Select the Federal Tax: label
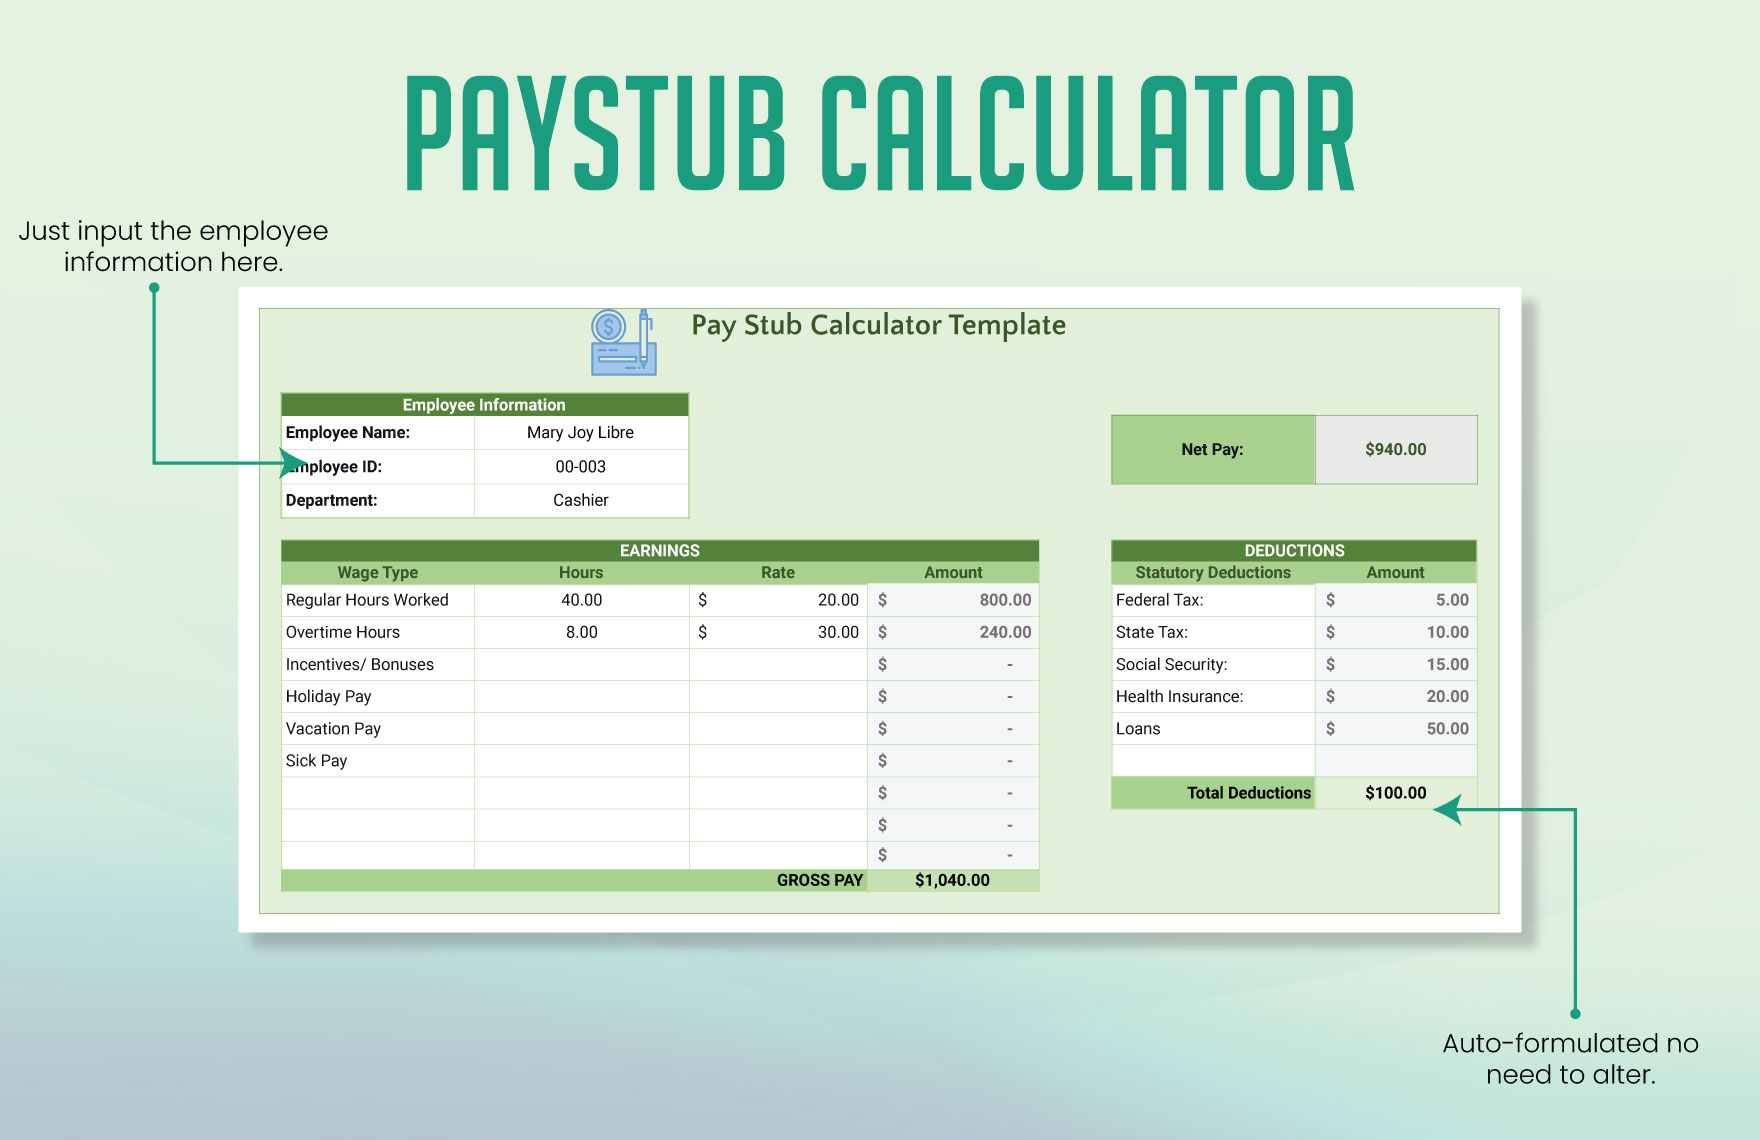Screen dimensions: 1760x1140 tap(1160, 600)
